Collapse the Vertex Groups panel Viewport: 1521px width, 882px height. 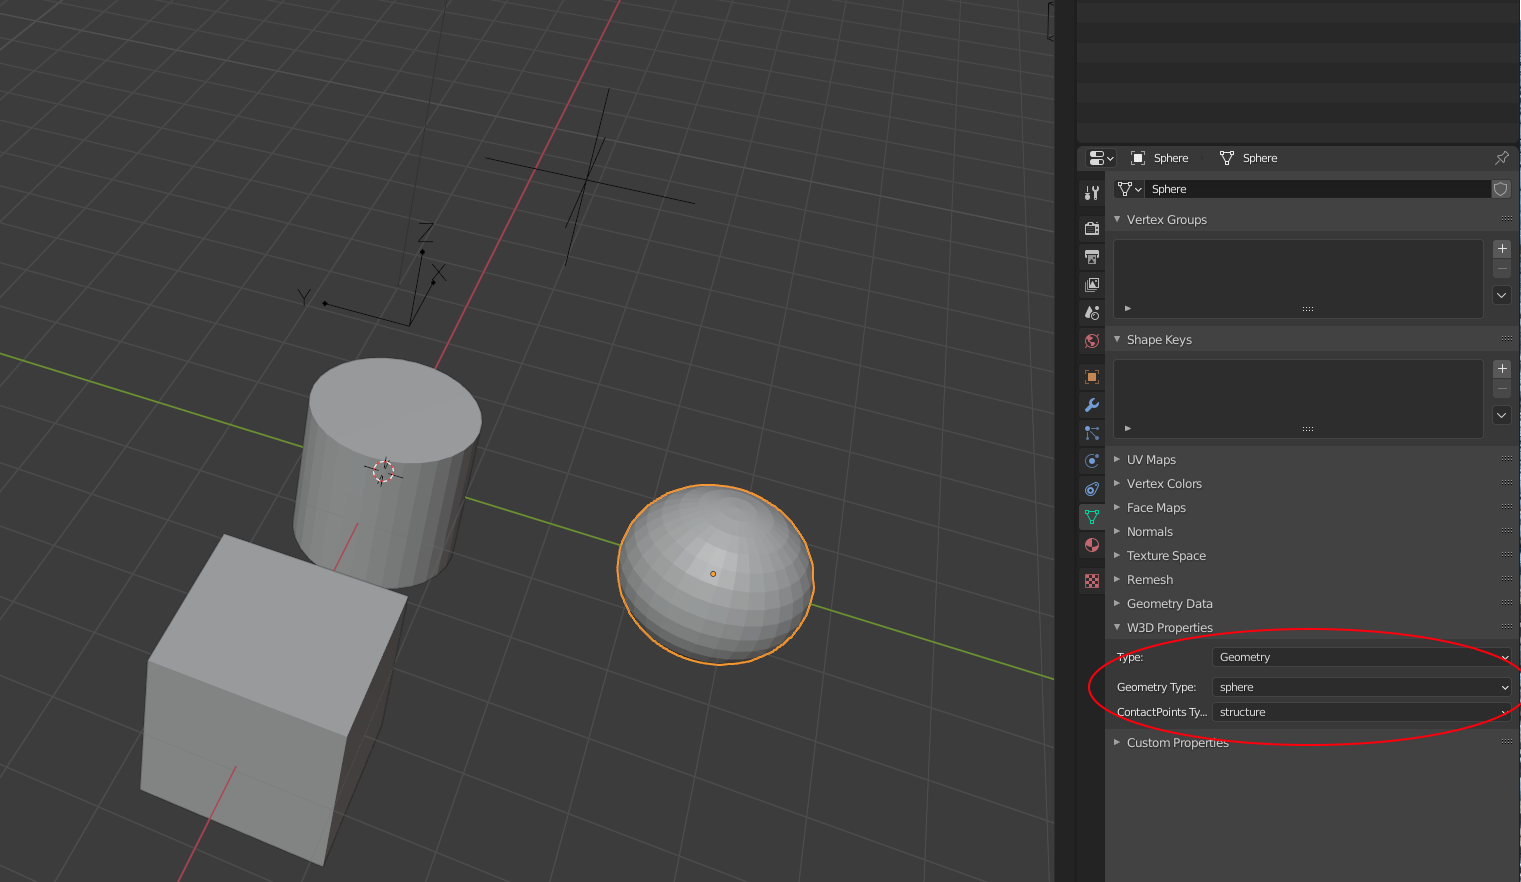coord(1166,220)
